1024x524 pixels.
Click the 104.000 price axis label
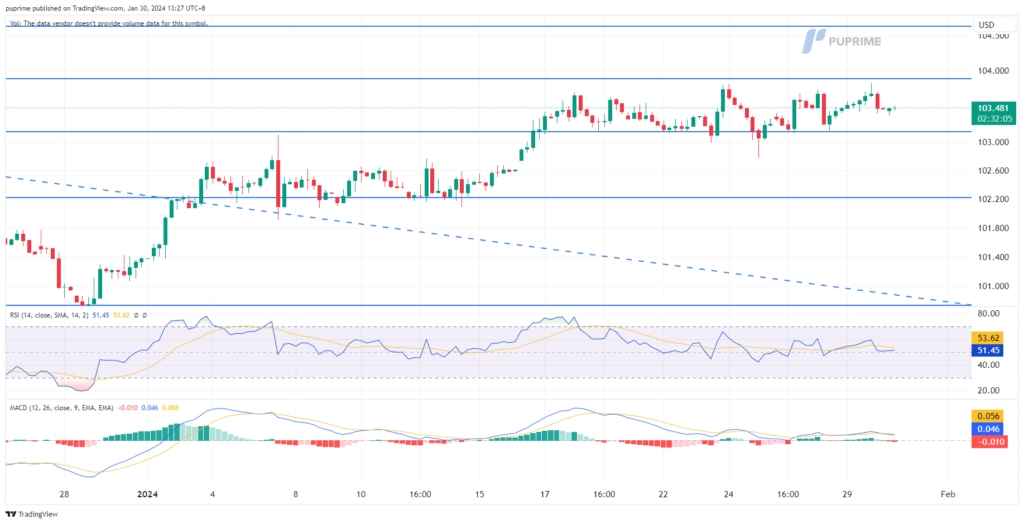991,71
